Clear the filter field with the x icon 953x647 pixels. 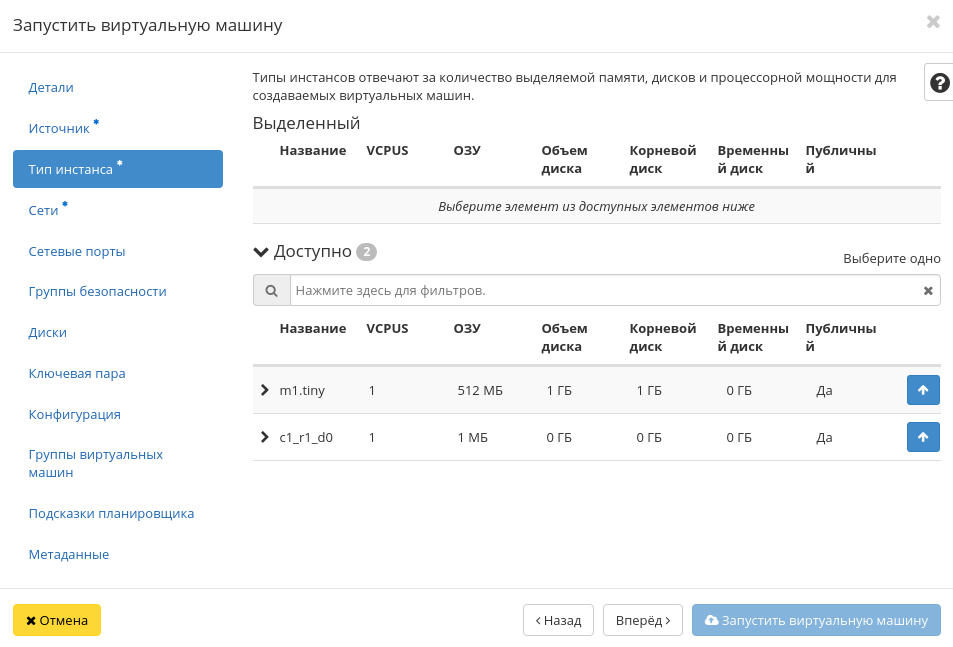point(927,291)
